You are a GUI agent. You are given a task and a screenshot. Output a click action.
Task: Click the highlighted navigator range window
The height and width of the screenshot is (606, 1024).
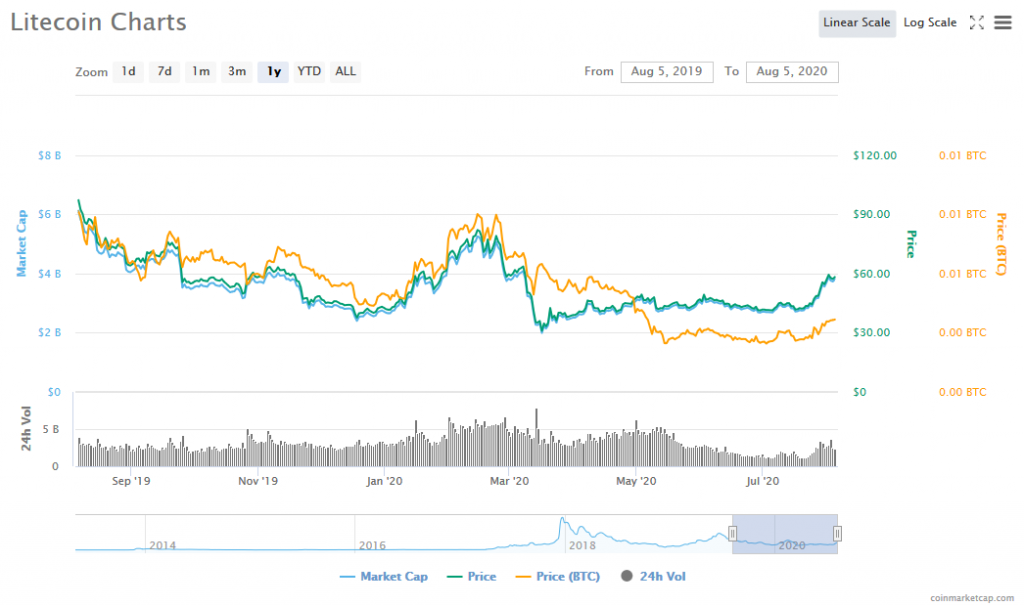pyautogui.click(x=785, y=534)
